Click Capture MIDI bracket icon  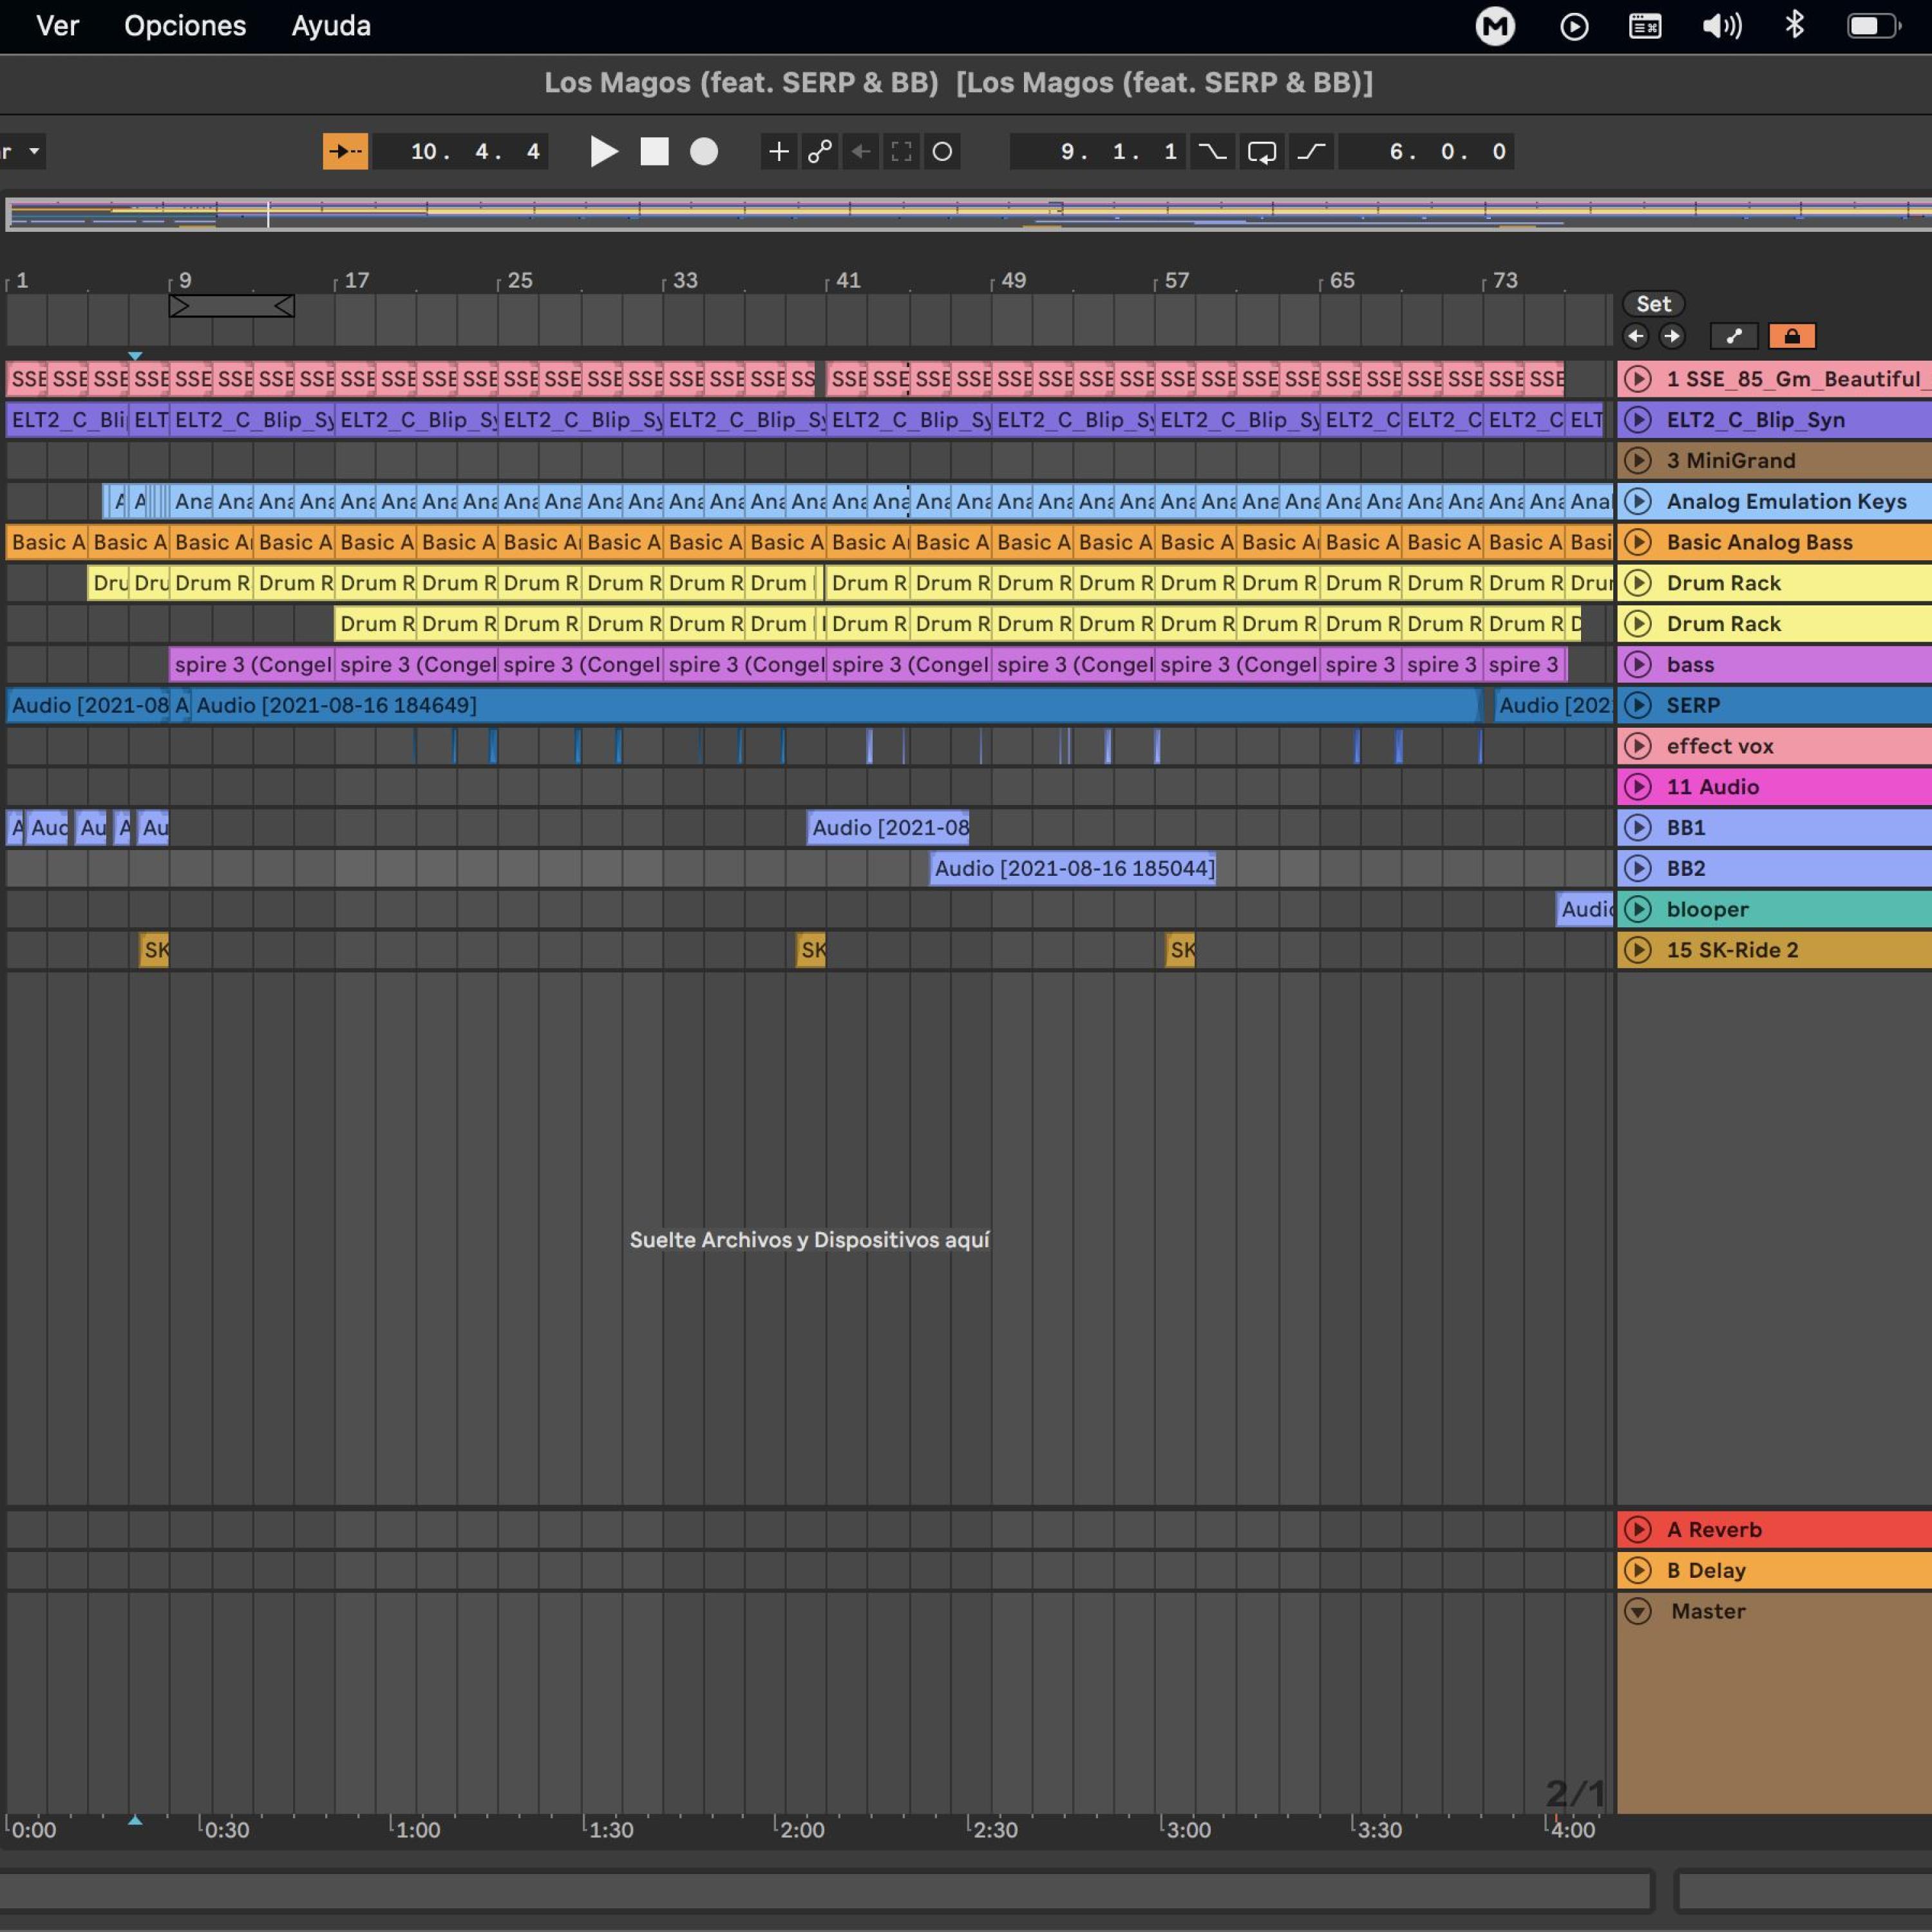[x=901, y=151]
